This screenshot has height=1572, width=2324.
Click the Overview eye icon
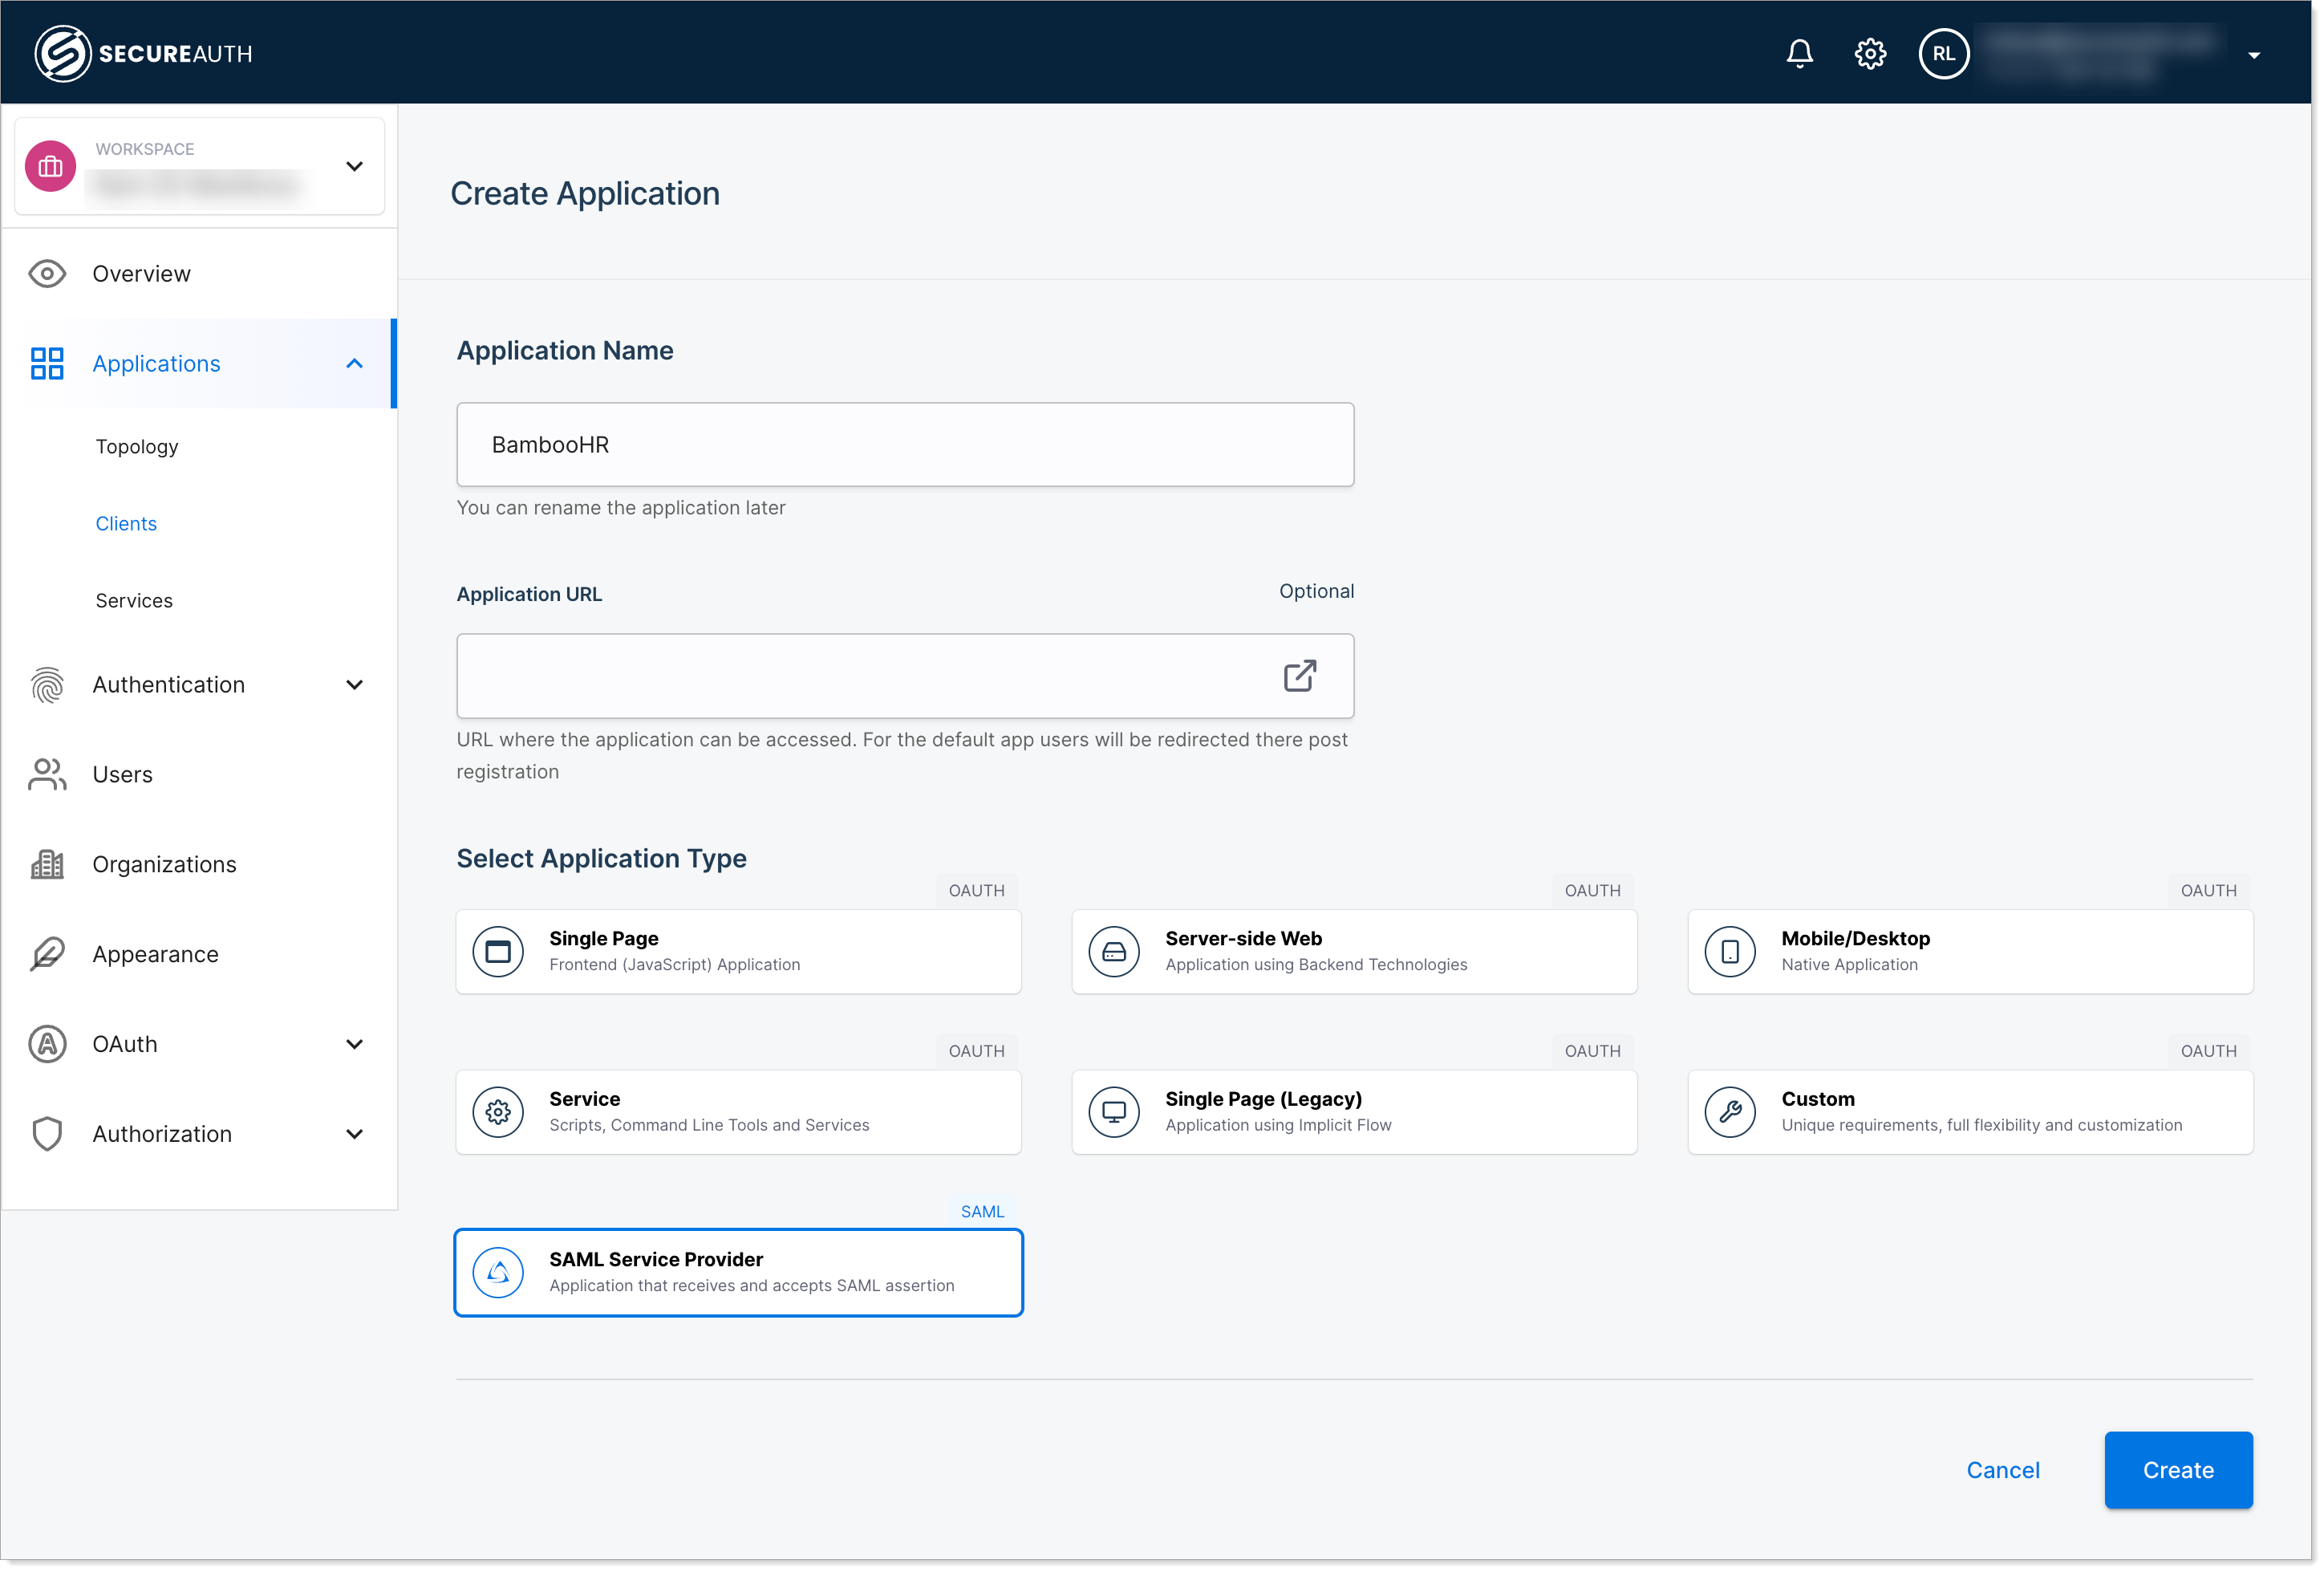[47, 273]
